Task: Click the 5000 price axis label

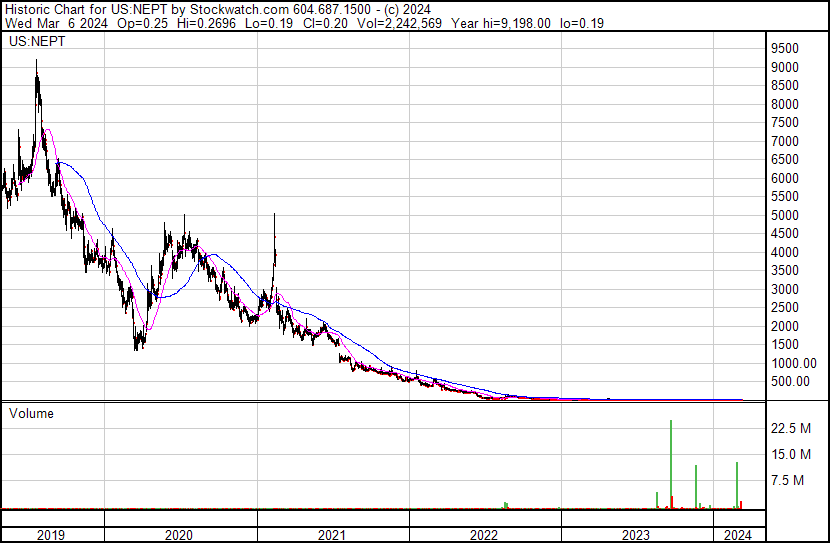Action: [785, 215]
